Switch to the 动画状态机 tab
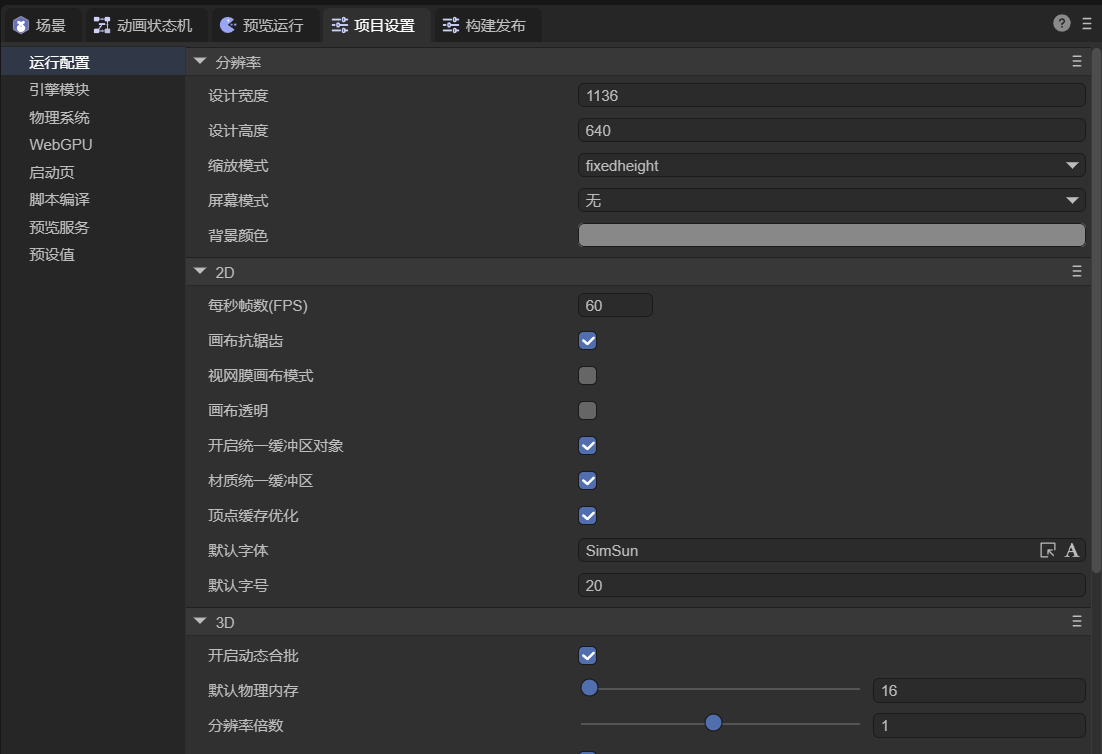This screenshot has width=1102, height=754. [143, 25]
